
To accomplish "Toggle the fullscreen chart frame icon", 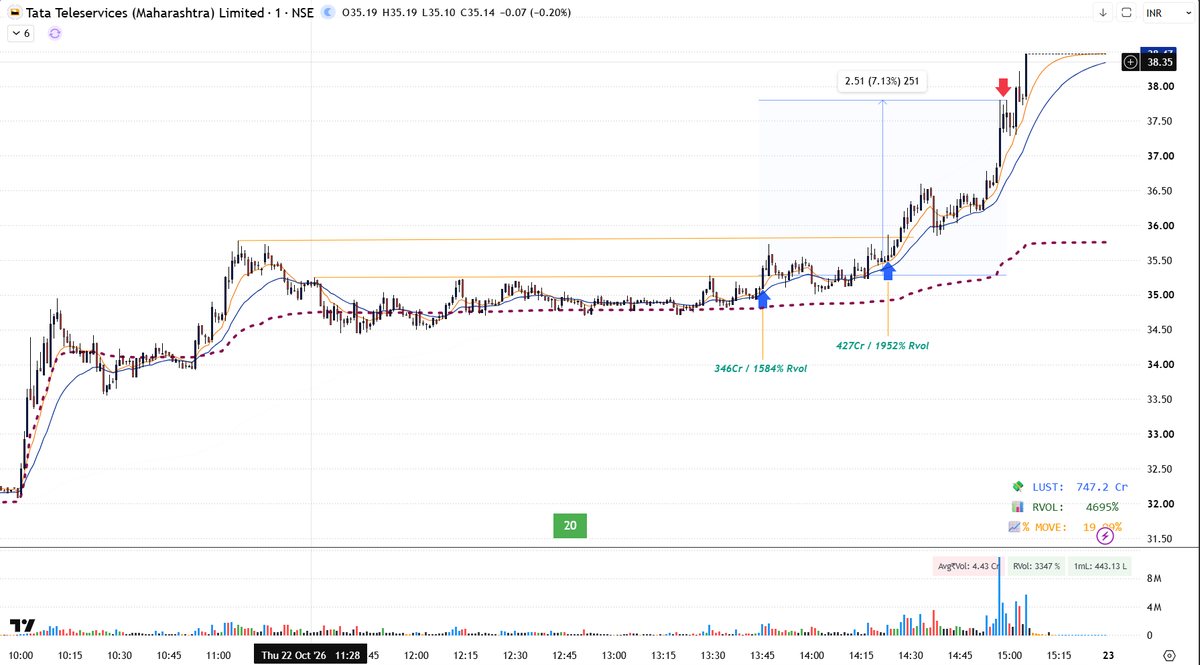I will [x=1126, y=12].
